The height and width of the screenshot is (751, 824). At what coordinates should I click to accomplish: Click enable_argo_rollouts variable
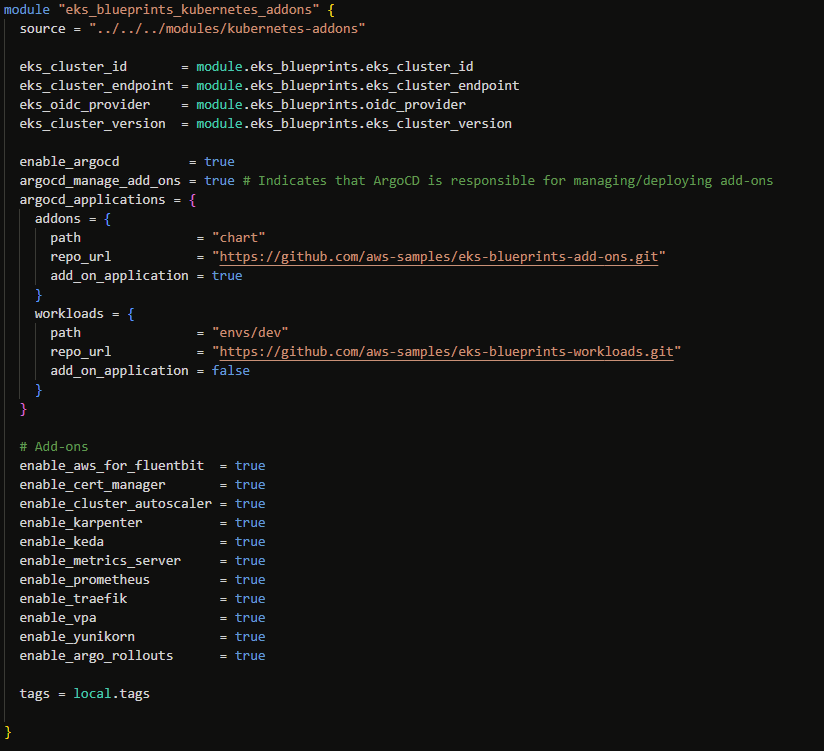[96, 655]
